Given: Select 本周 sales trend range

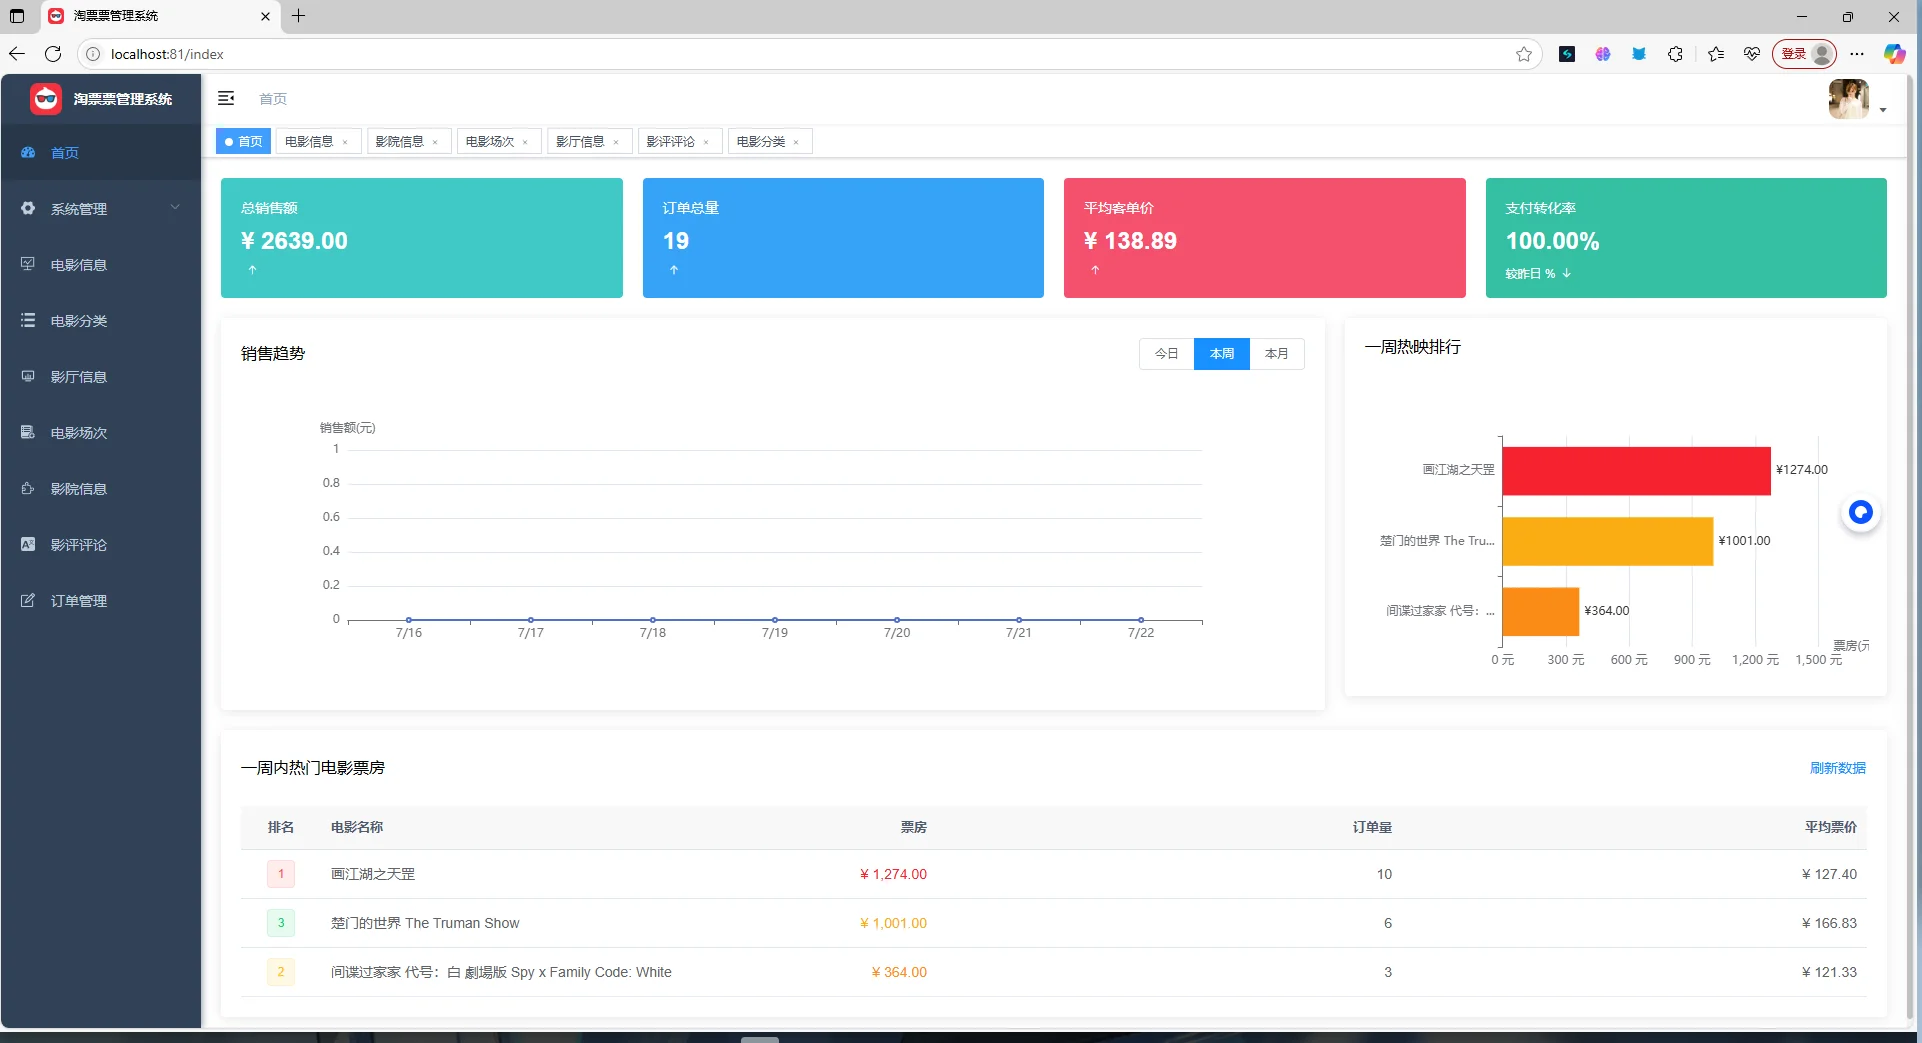Looking at the screenshot, I should 1222,354.
